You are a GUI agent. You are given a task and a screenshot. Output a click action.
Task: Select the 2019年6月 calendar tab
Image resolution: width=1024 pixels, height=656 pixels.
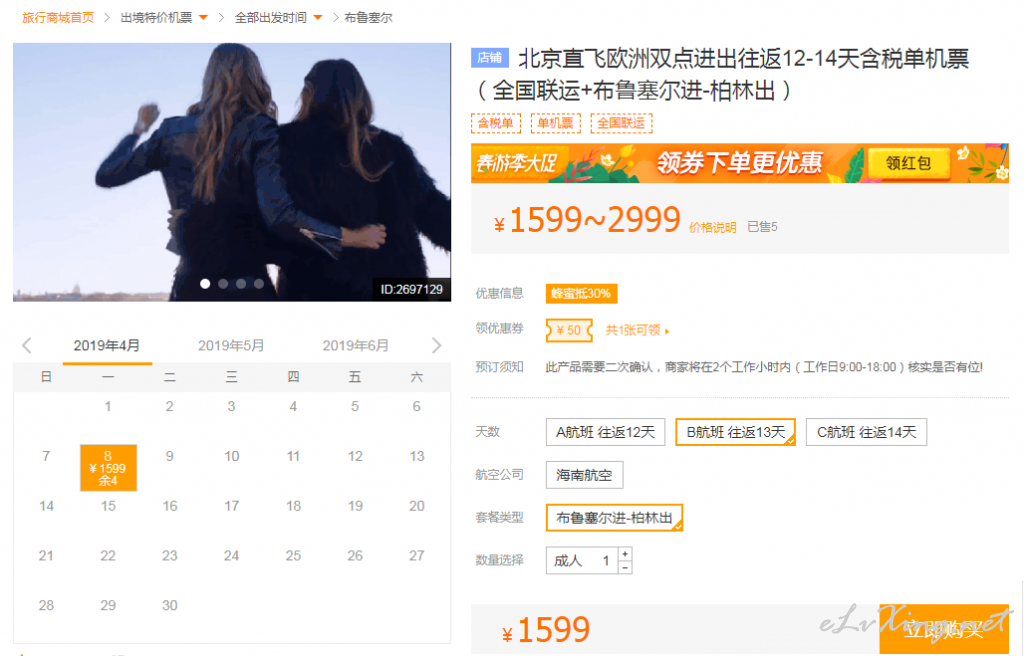356,346
